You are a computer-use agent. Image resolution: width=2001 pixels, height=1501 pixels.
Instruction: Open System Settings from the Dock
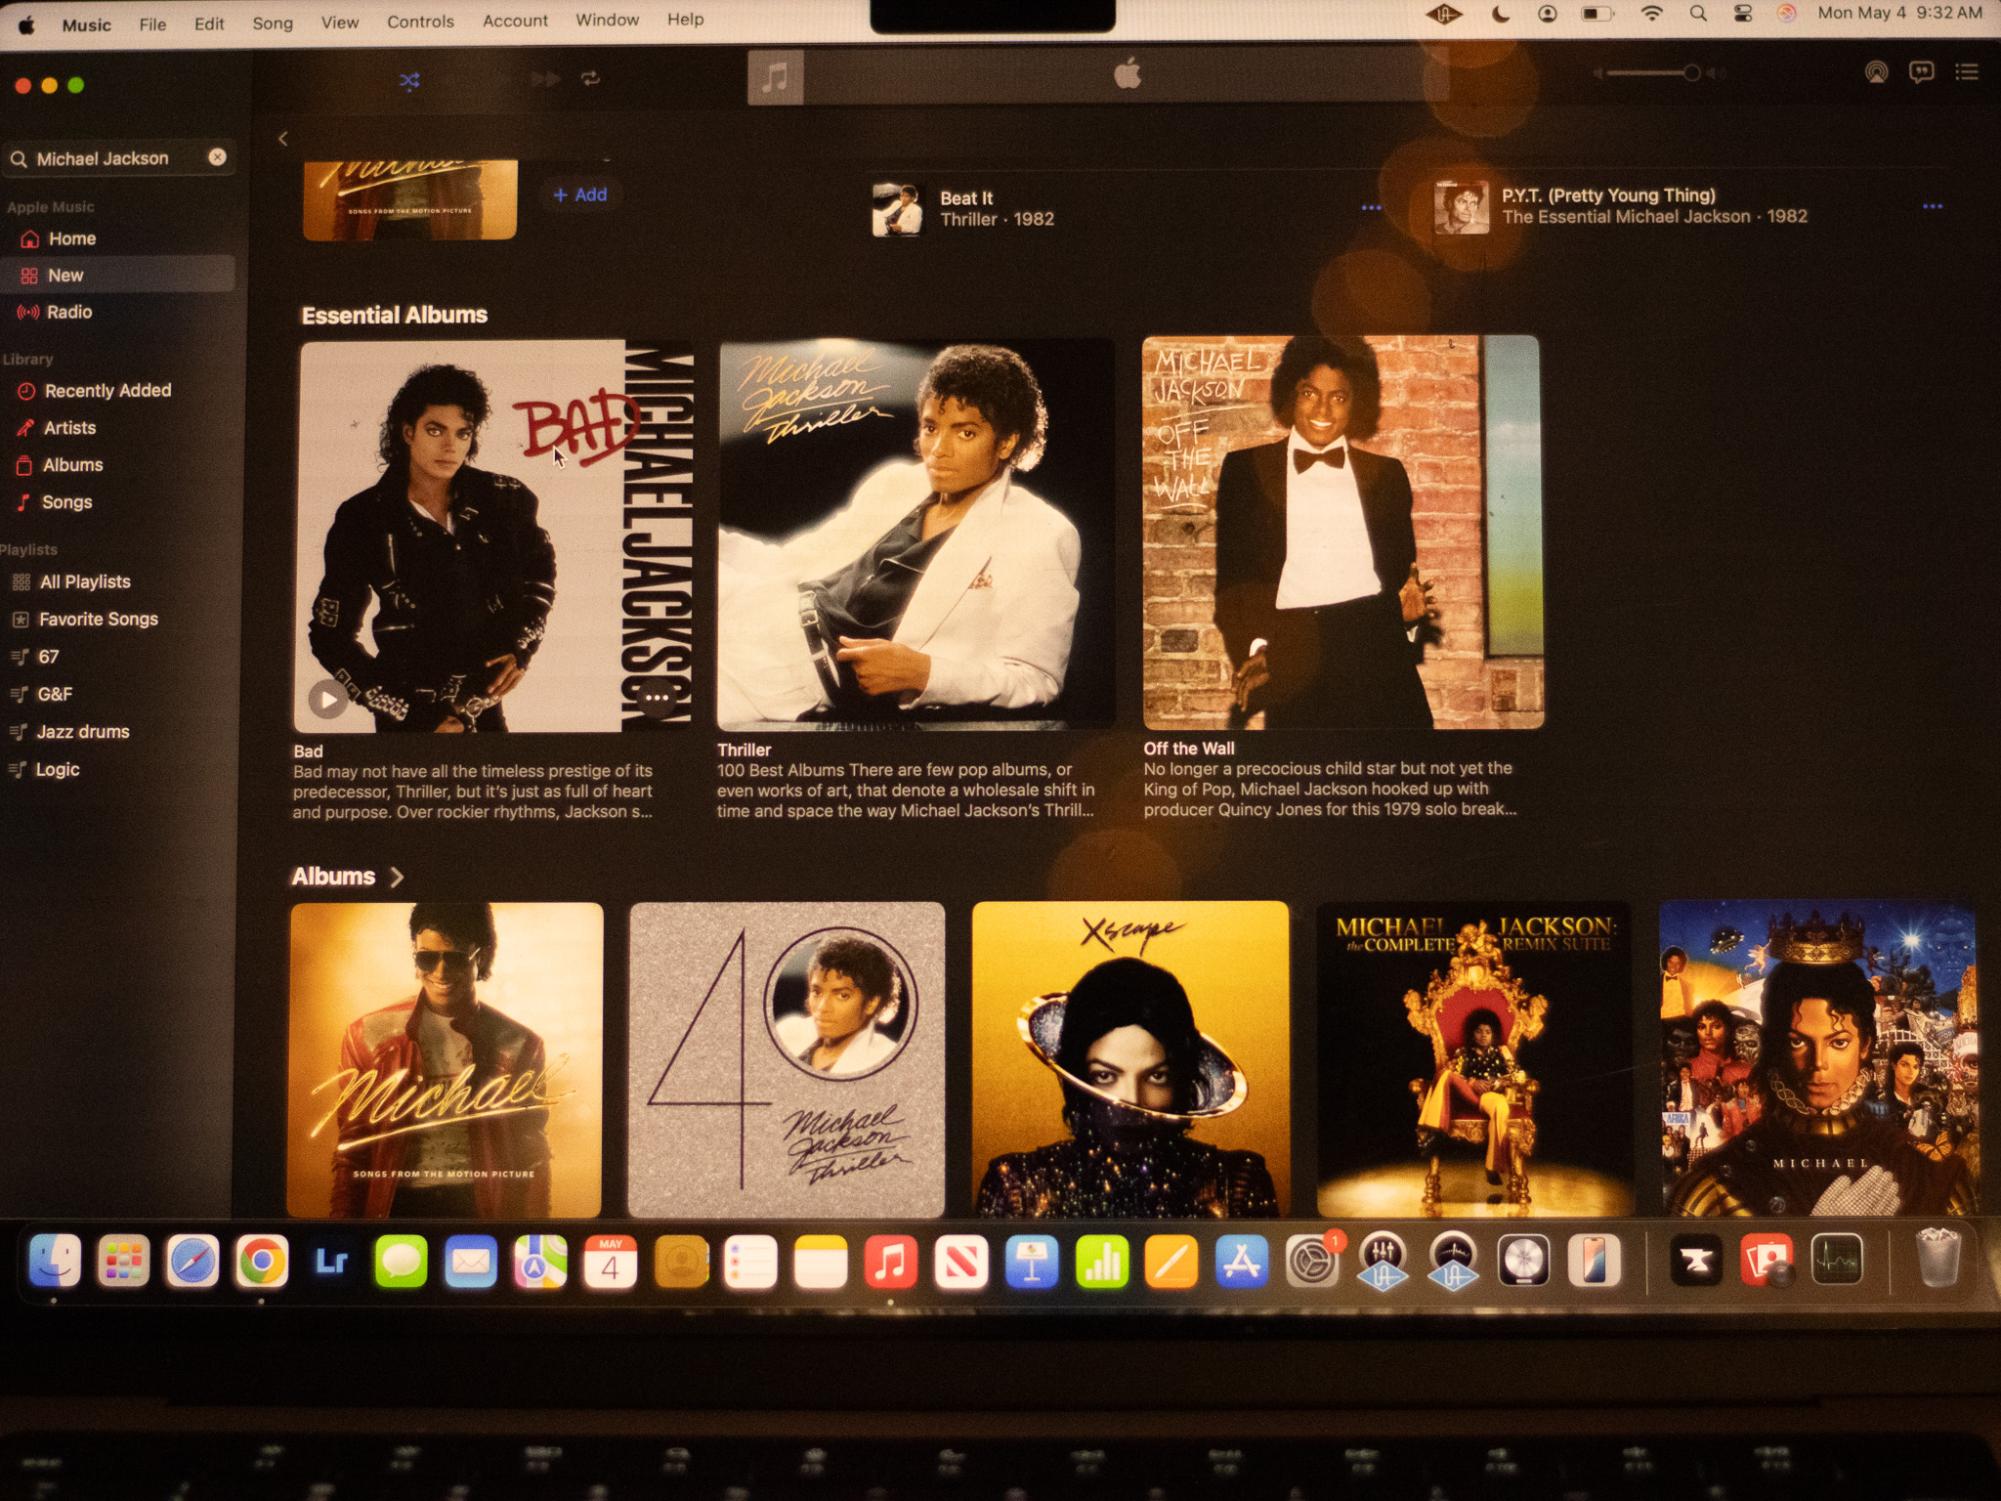tap(1312, 1260)
